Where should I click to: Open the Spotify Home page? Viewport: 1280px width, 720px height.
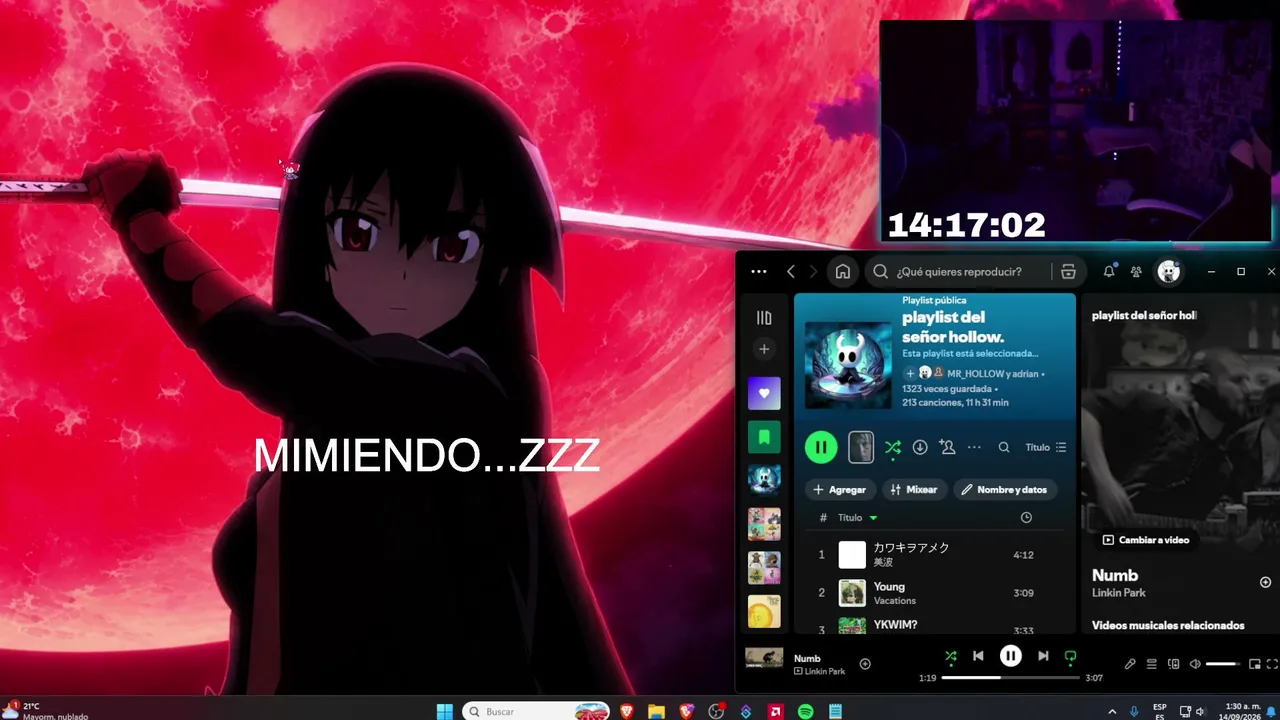click(x=843, y=272)
